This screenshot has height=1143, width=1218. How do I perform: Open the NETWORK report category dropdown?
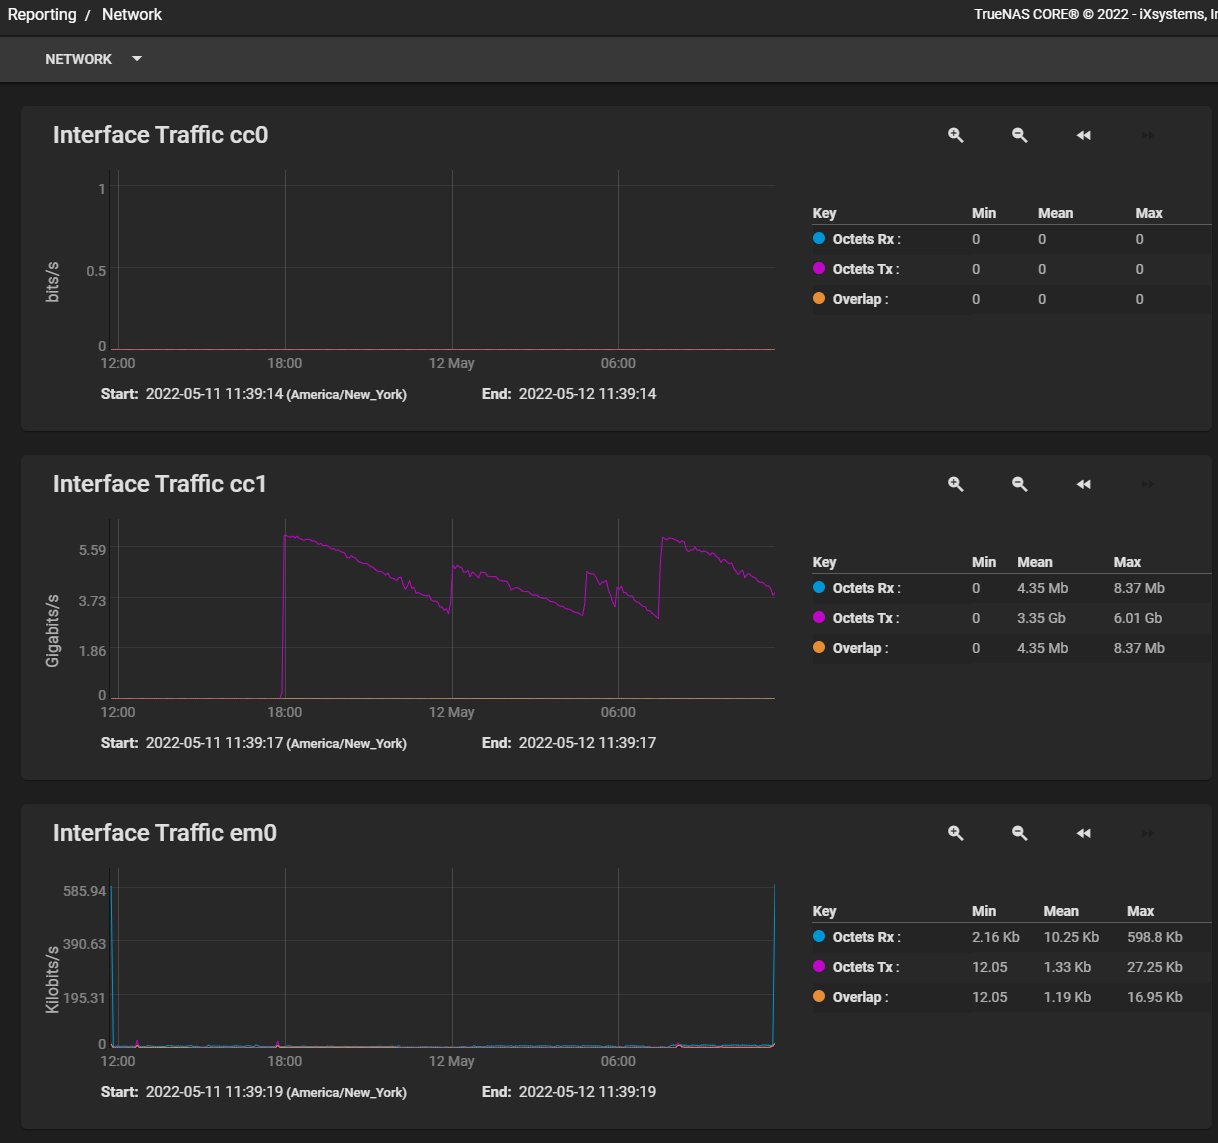coord(93,59)
